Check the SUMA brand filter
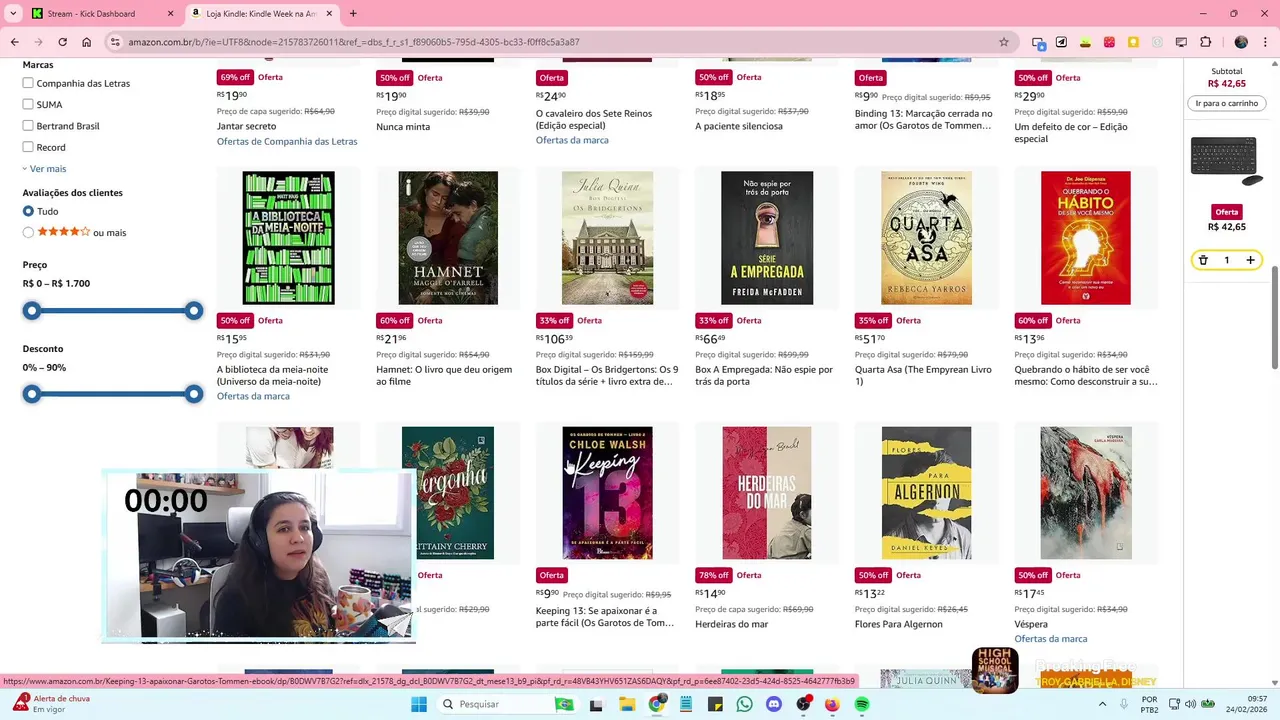Image resolution: width=1280 pixels, height=720 pixels. click(x=28, y=104)
